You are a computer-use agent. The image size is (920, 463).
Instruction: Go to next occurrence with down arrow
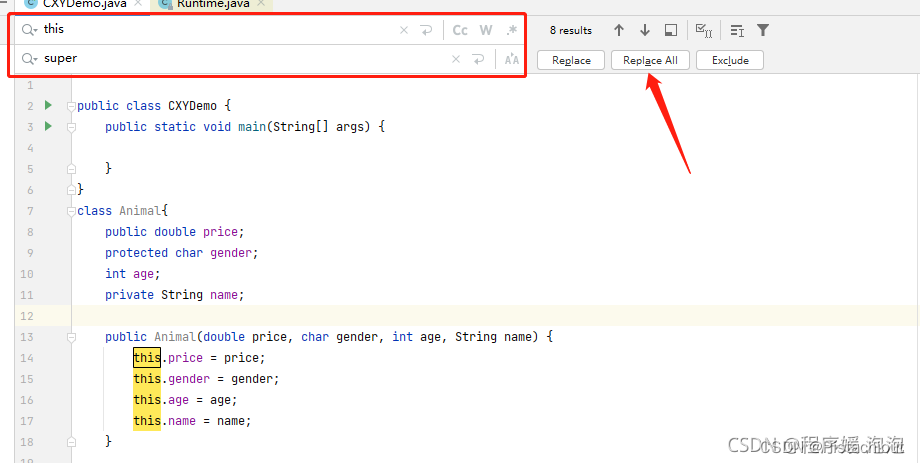(645, 31)
